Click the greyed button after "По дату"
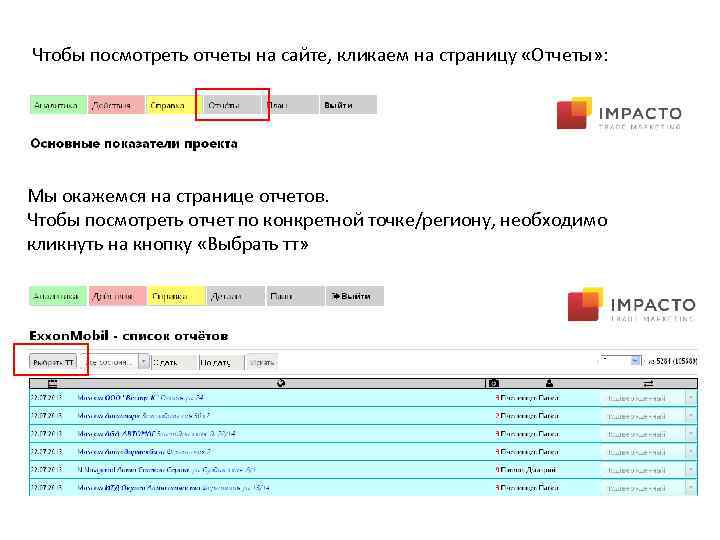Viewport: 720px width, 540px height. pyautogui.click(x=262, y=362)
